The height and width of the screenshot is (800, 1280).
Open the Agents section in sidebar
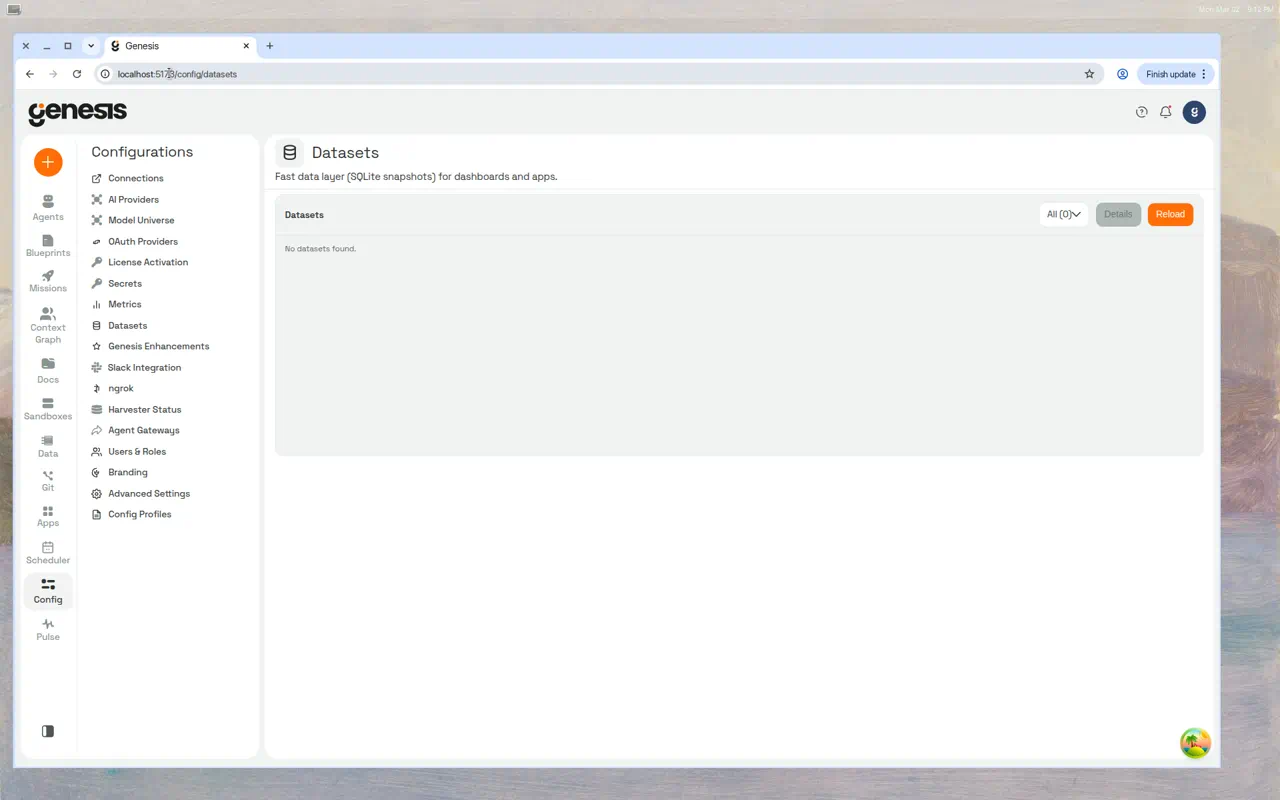coord(48,208)
